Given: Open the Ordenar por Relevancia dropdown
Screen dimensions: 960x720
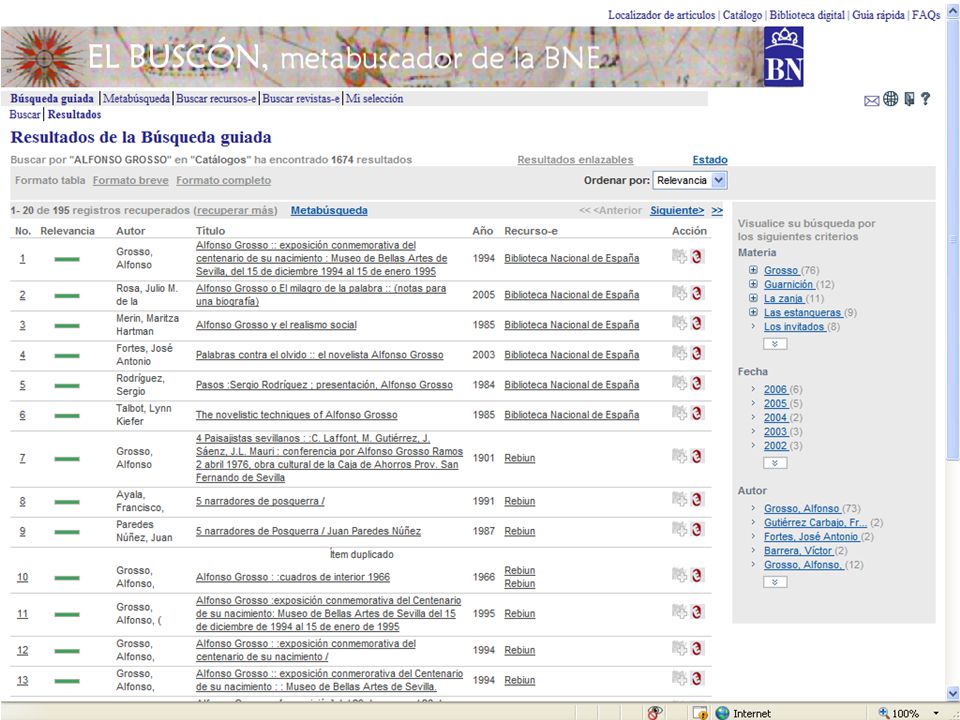Looking at the screenshot, I should tap(689, 181).
